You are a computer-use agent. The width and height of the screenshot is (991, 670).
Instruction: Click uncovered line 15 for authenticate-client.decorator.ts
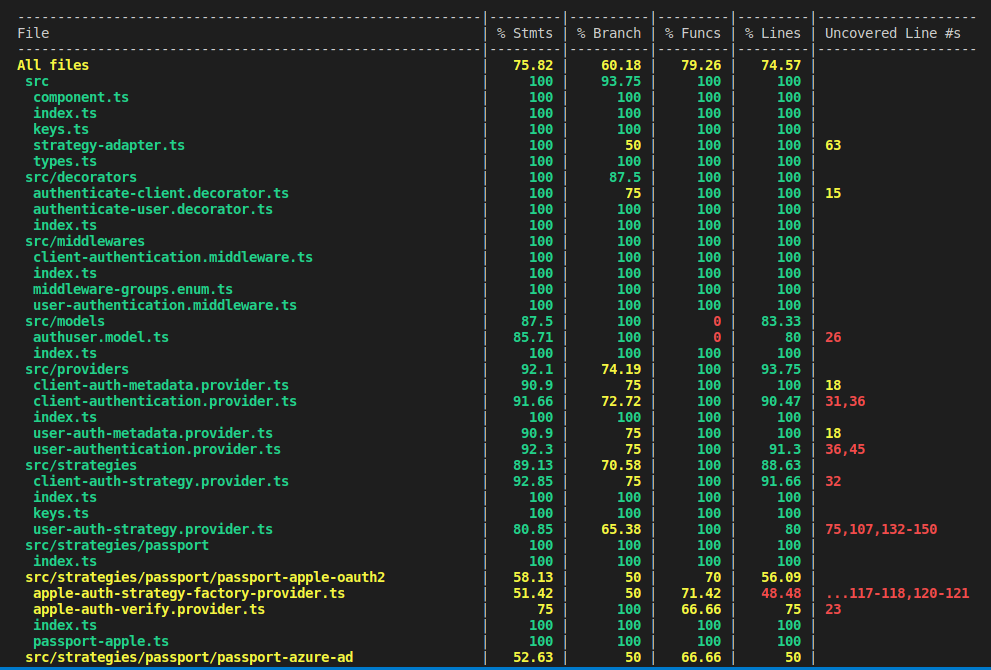pyautogui.click(x=833, y=193)
